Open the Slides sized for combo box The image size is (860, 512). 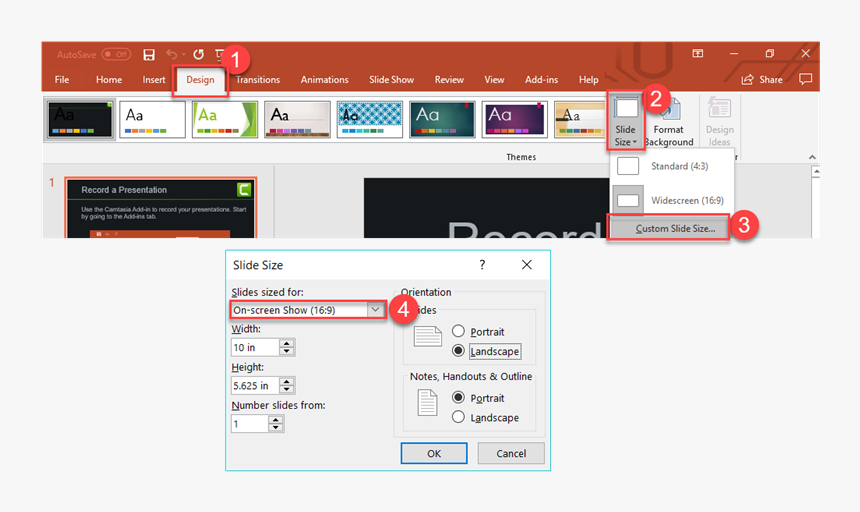pos(307,310)
